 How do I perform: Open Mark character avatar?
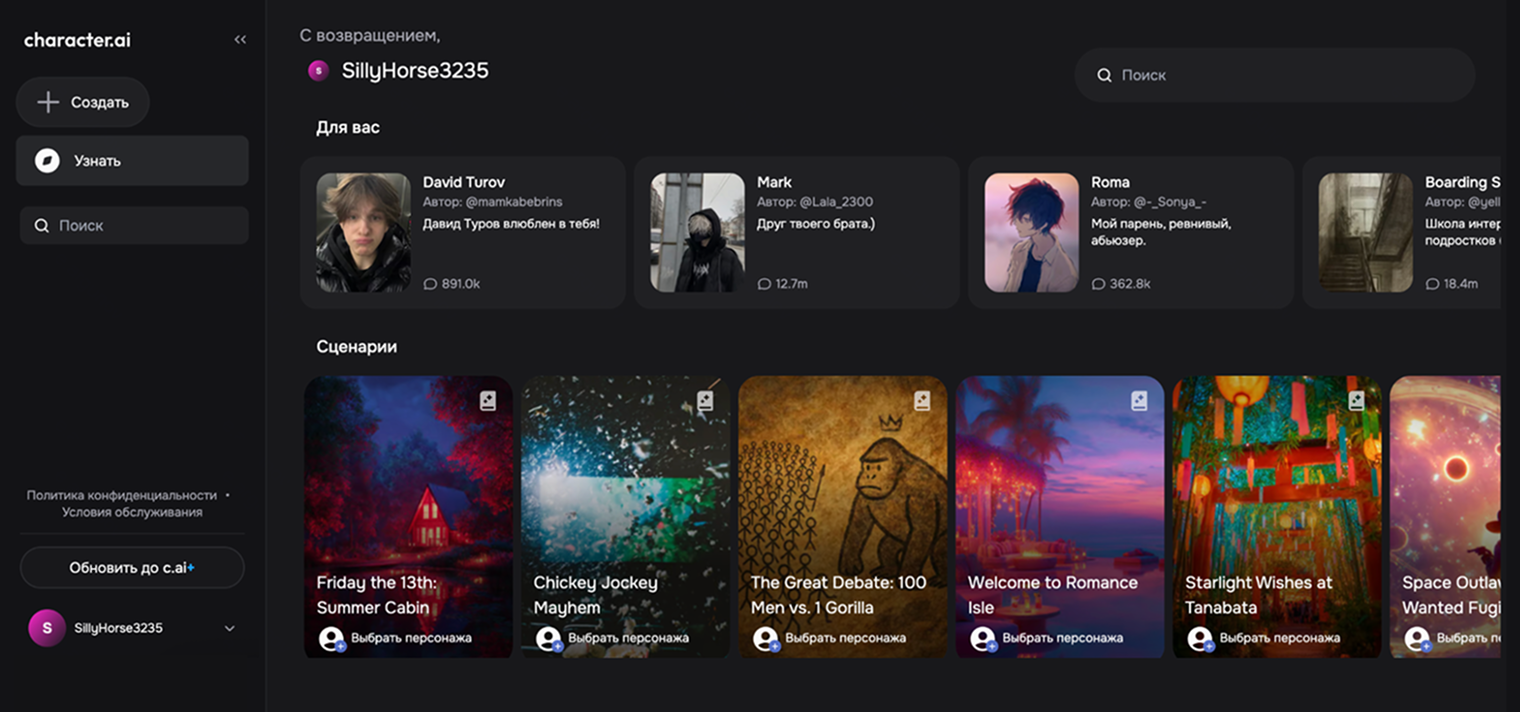pyautogui.click(x=698, y=233)
